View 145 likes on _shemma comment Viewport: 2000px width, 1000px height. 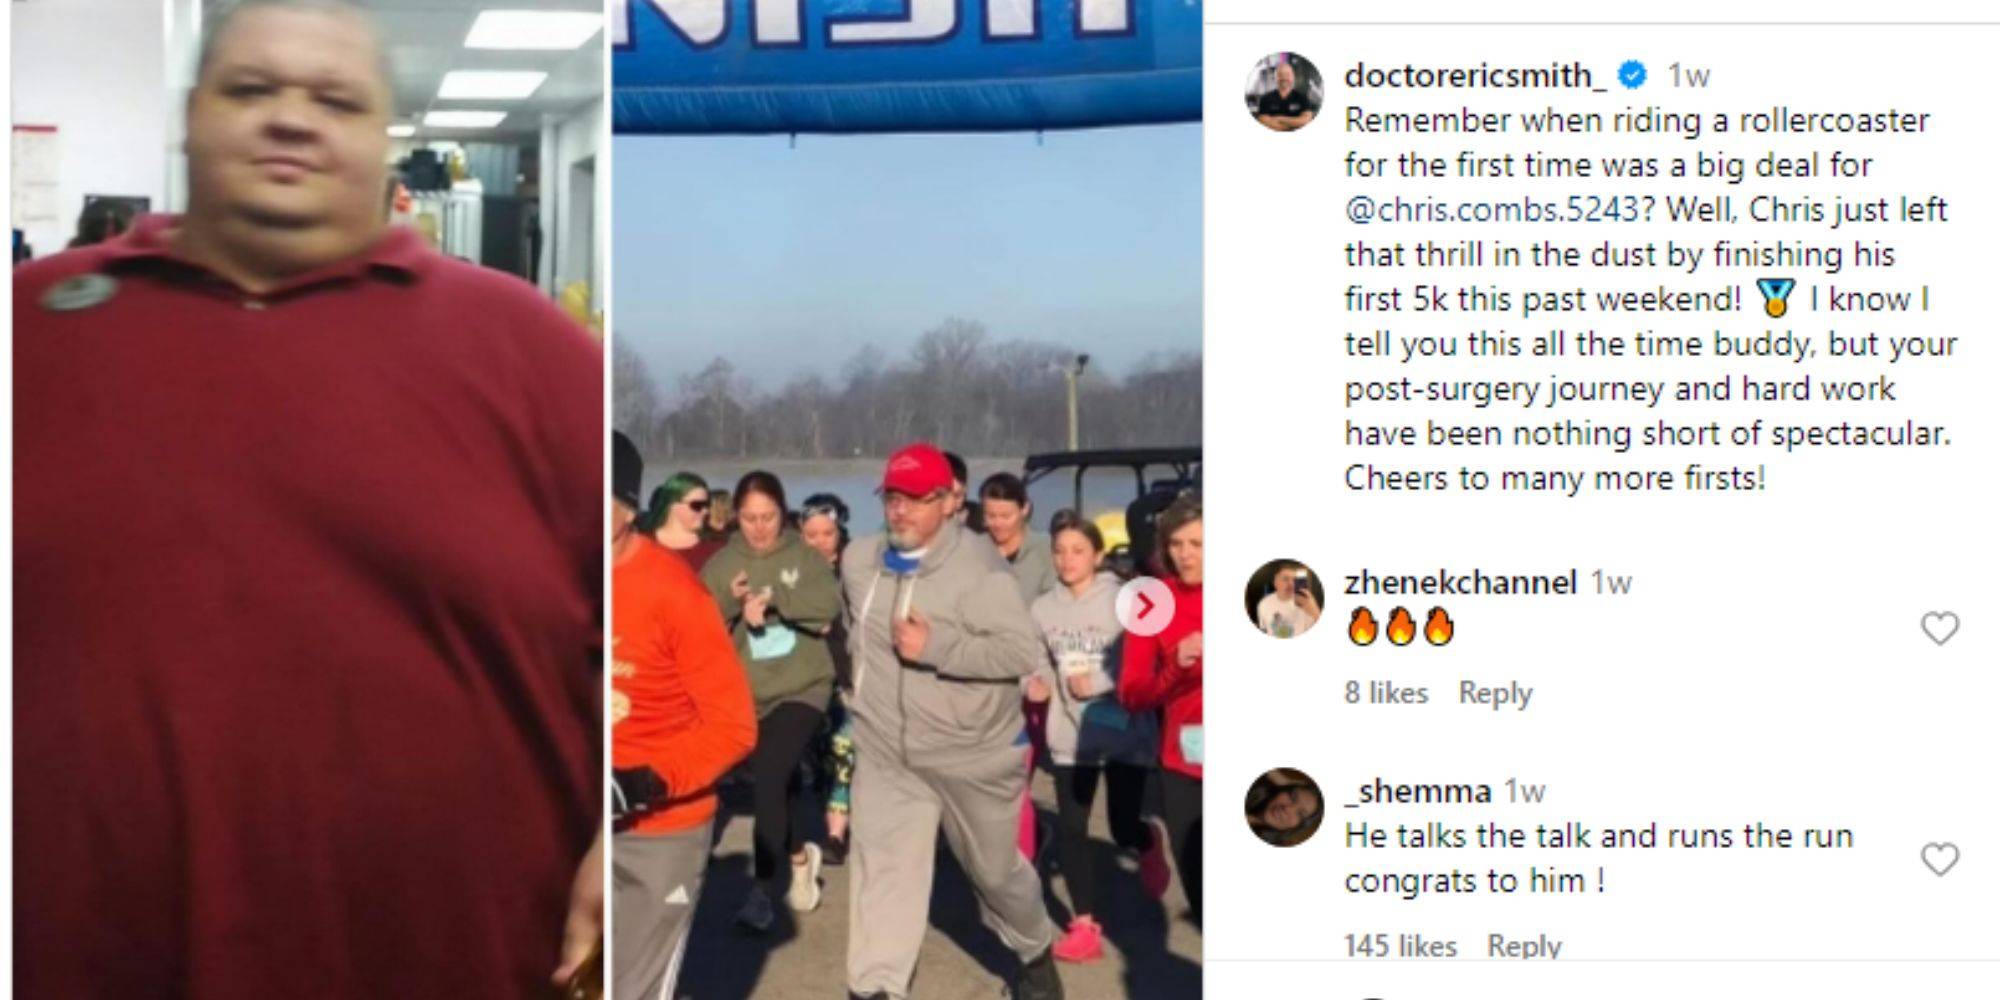point(1400,945)
